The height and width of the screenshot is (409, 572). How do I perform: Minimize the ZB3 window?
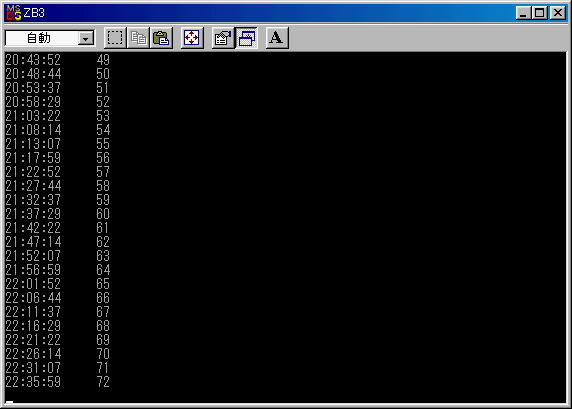pos(523,13)
